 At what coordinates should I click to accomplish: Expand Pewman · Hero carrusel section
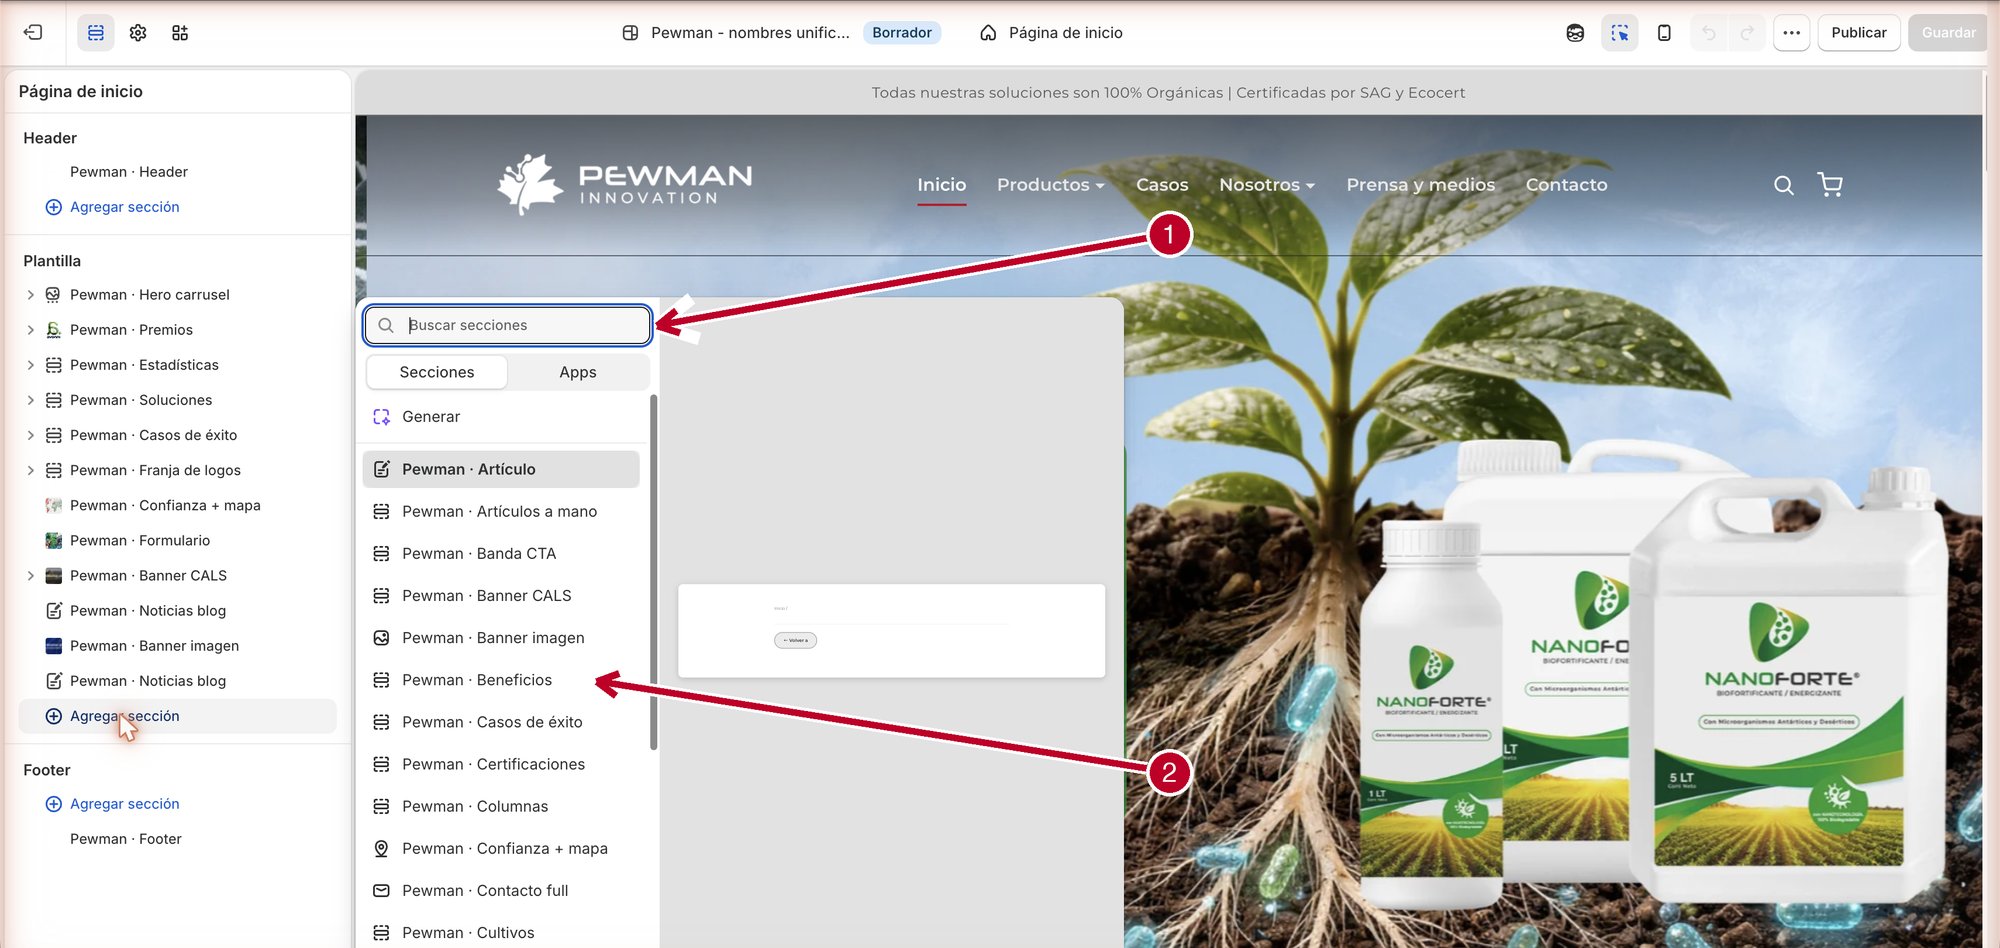click(x=30, y=295)
